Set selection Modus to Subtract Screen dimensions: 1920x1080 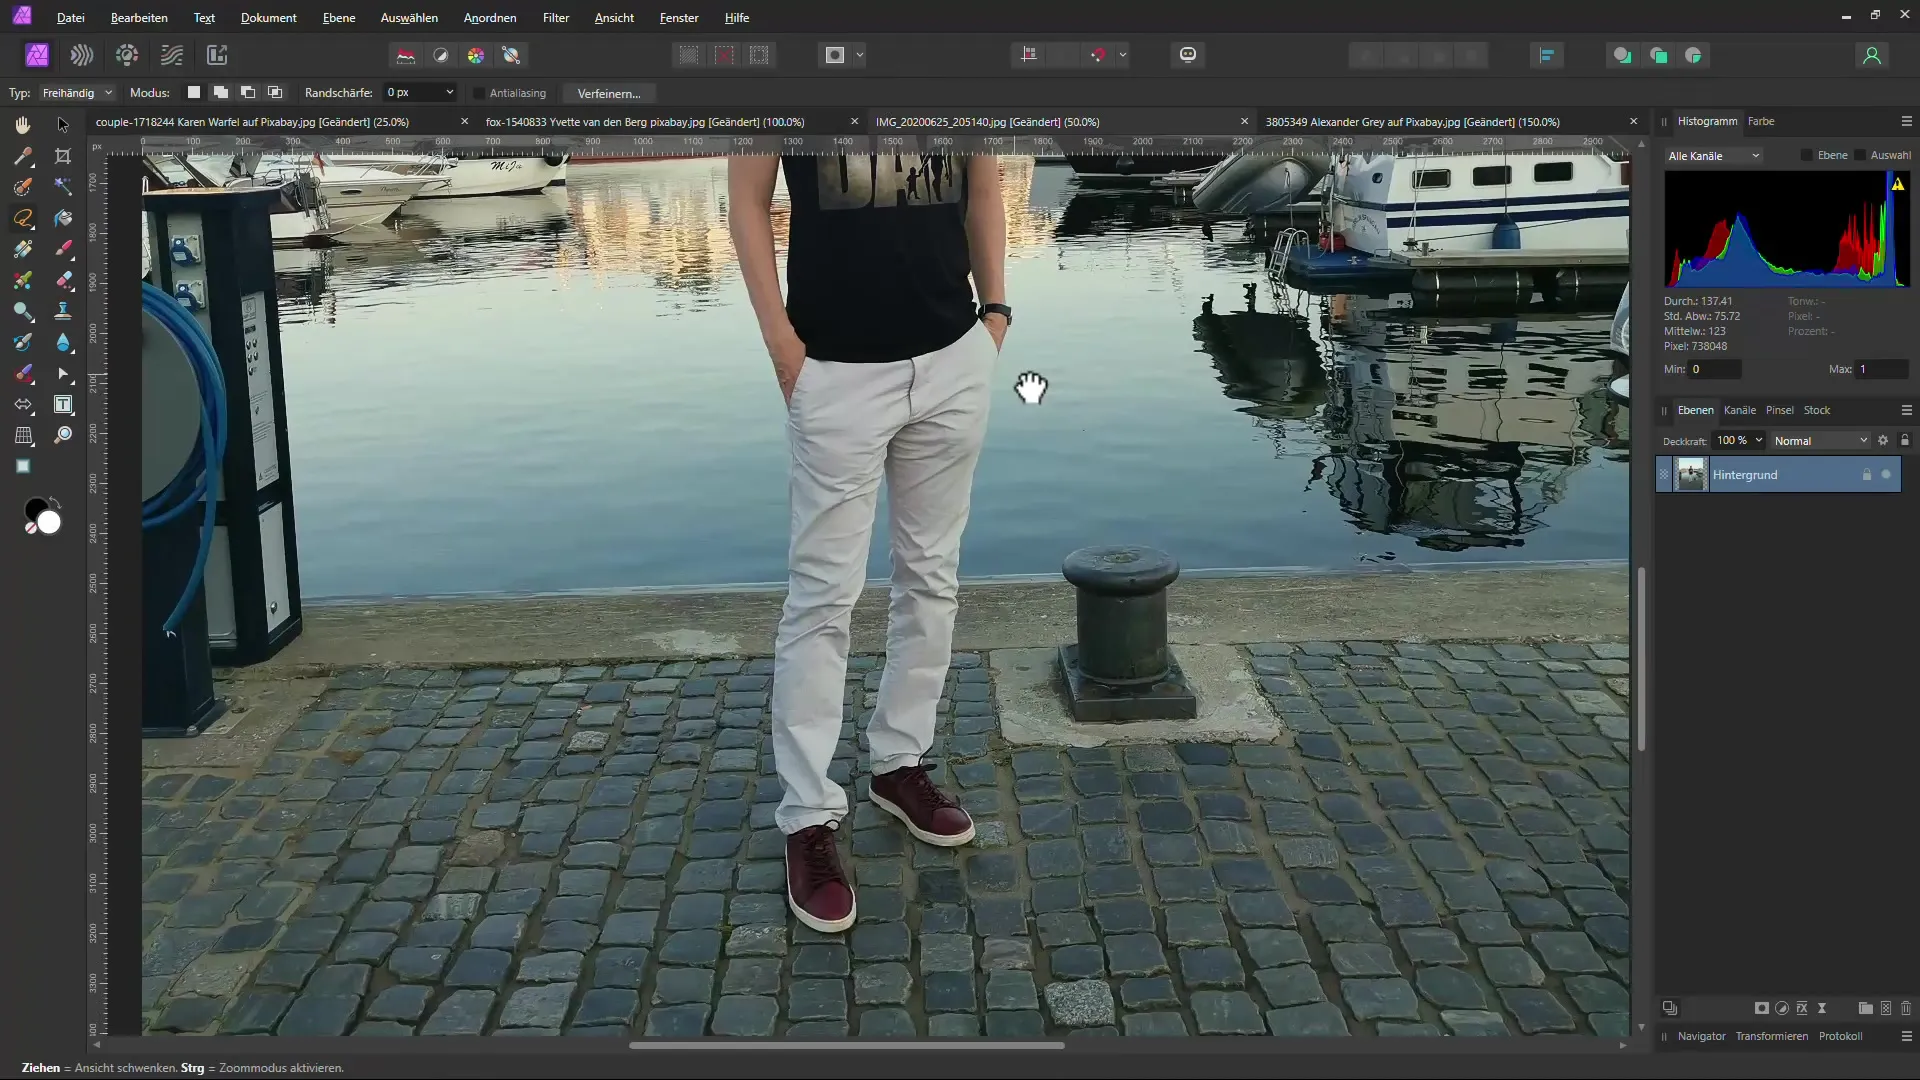(248, 93)
